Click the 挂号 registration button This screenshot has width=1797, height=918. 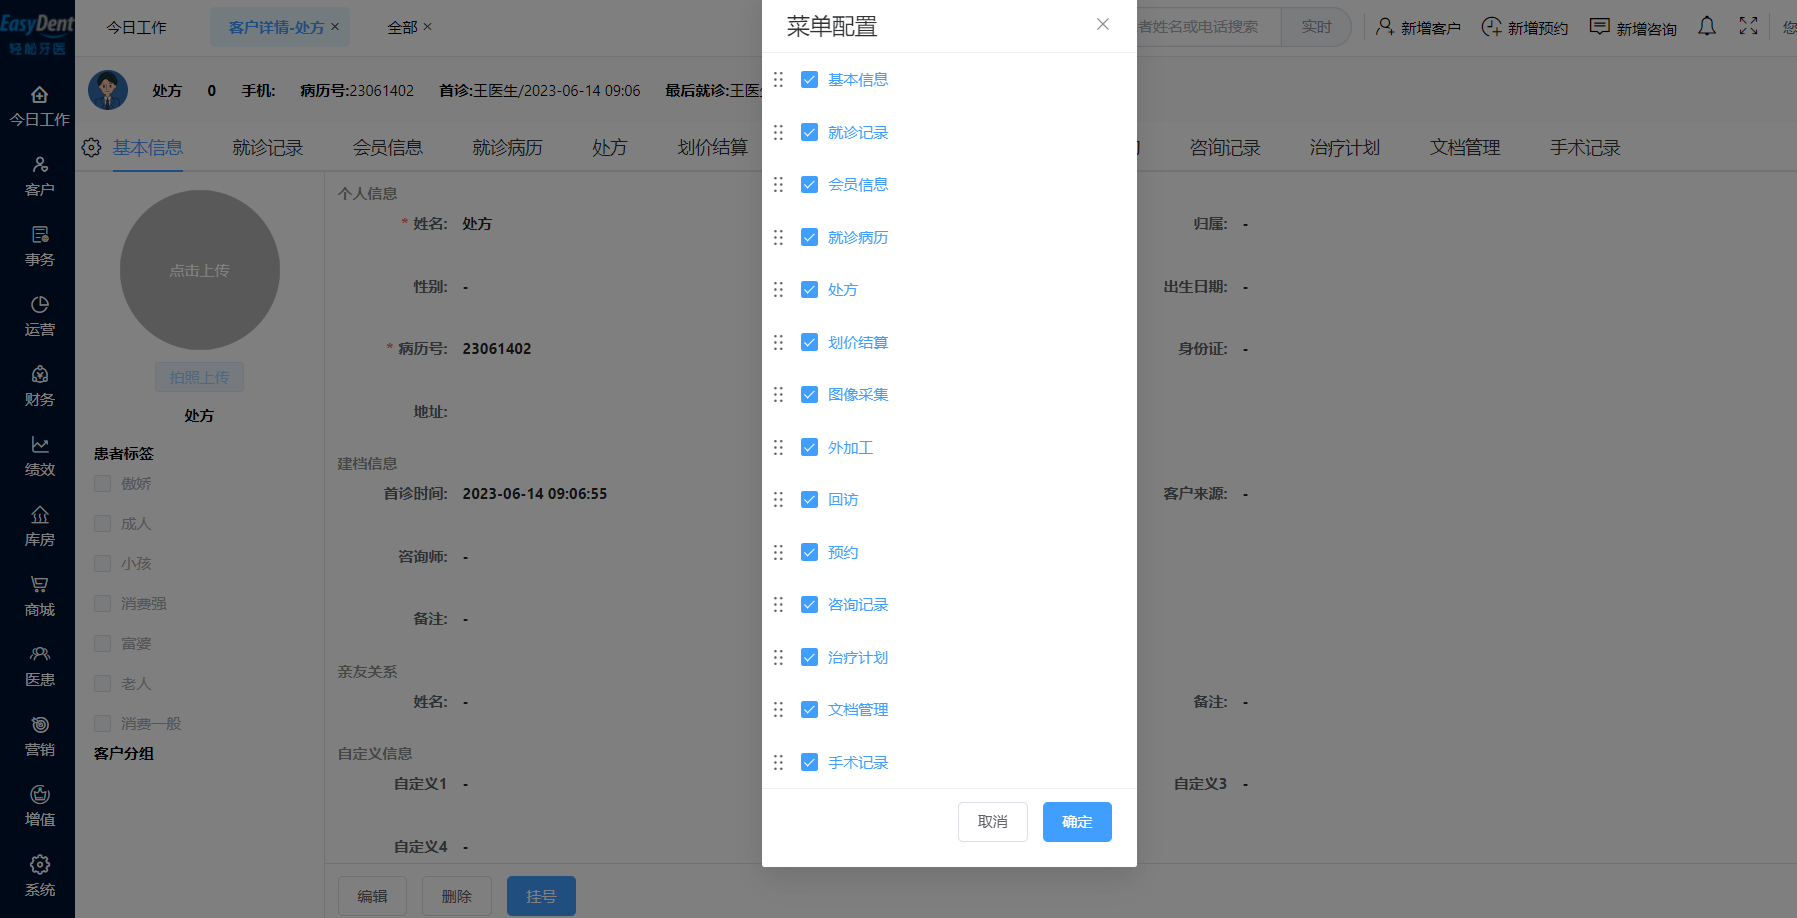tap(541, 896)
